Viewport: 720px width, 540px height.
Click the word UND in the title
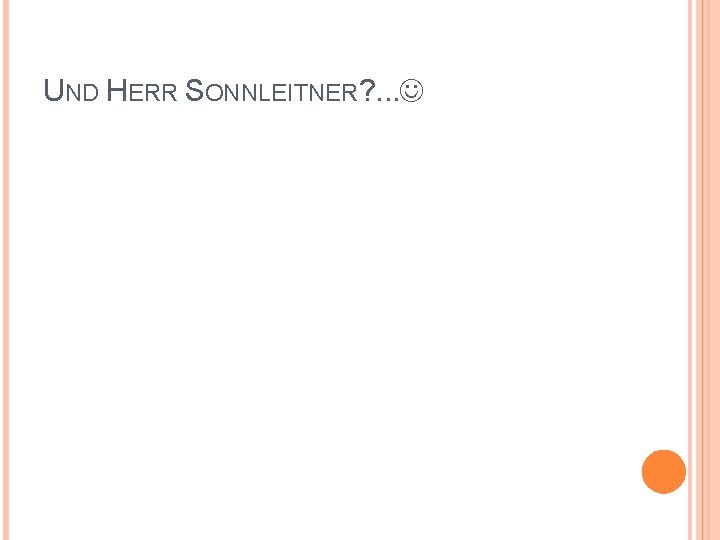coord(71,93)
